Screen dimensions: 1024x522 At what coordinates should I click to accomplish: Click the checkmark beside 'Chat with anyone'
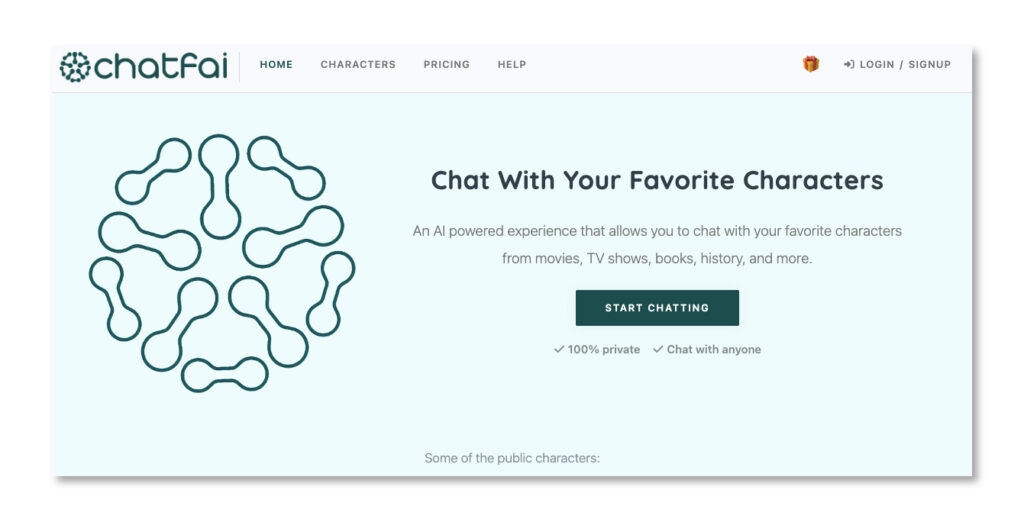658,350
